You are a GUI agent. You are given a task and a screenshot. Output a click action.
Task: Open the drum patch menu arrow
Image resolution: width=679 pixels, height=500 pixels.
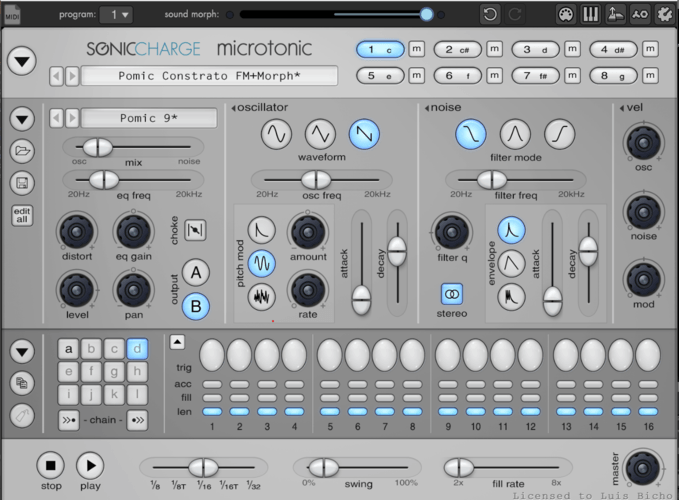pos(23,119)
